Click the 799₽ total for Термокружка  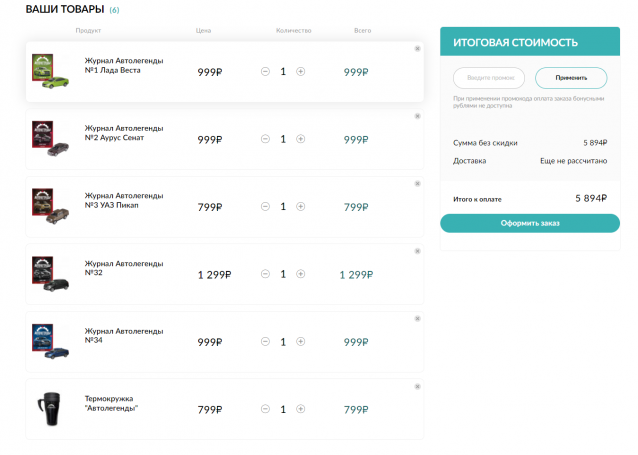[356, 410]
